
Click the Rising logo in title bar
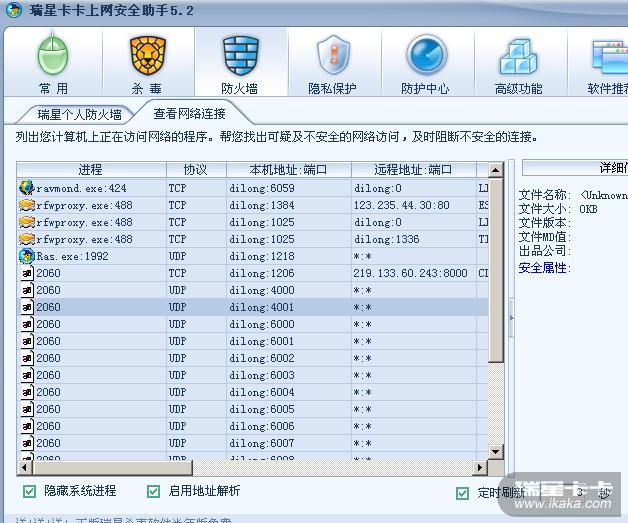[14, 10]
